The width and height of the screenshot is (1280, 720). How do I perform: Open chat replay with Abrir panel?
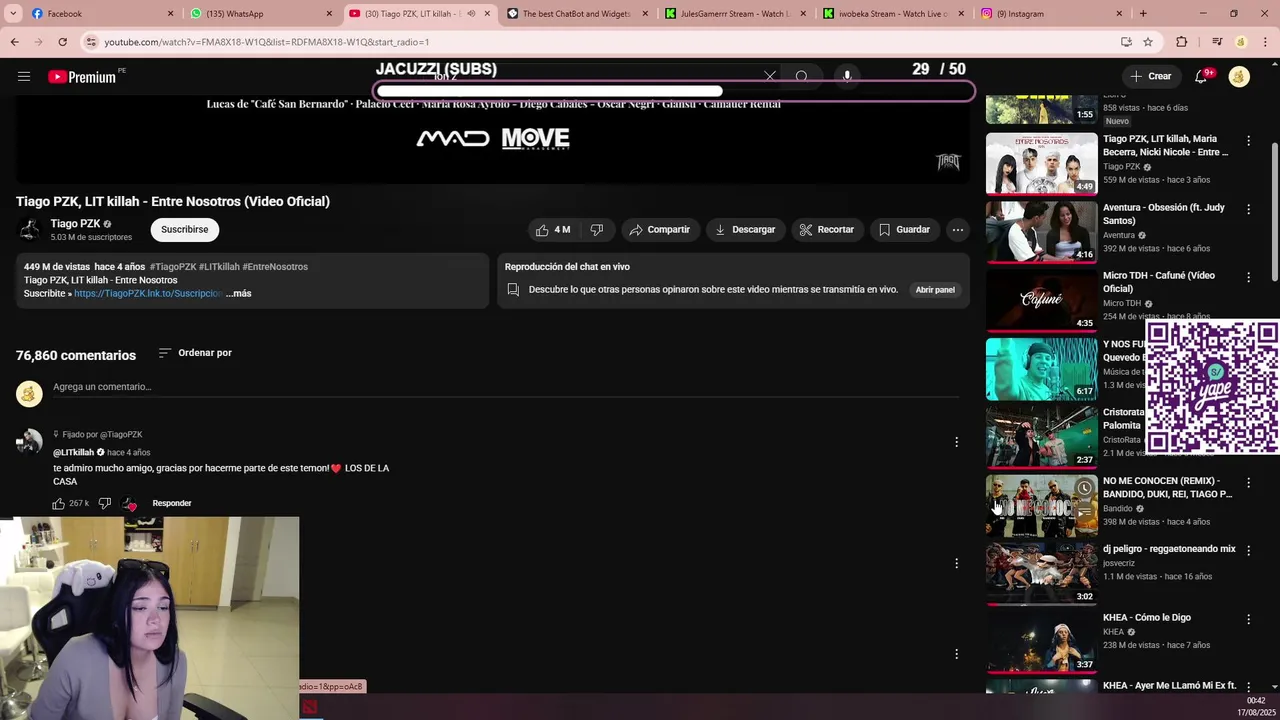[x=935, y=290]
